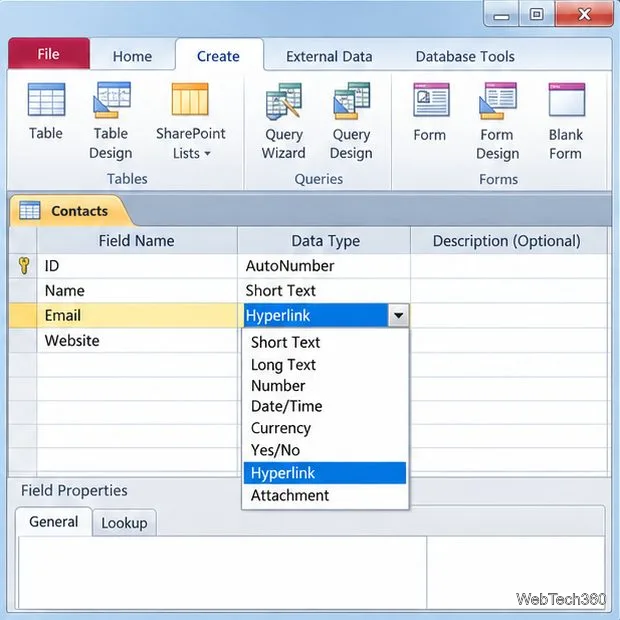620x620 pixels.
Task: Click the Table icon in the ribbon
Action: click(46, 99)
